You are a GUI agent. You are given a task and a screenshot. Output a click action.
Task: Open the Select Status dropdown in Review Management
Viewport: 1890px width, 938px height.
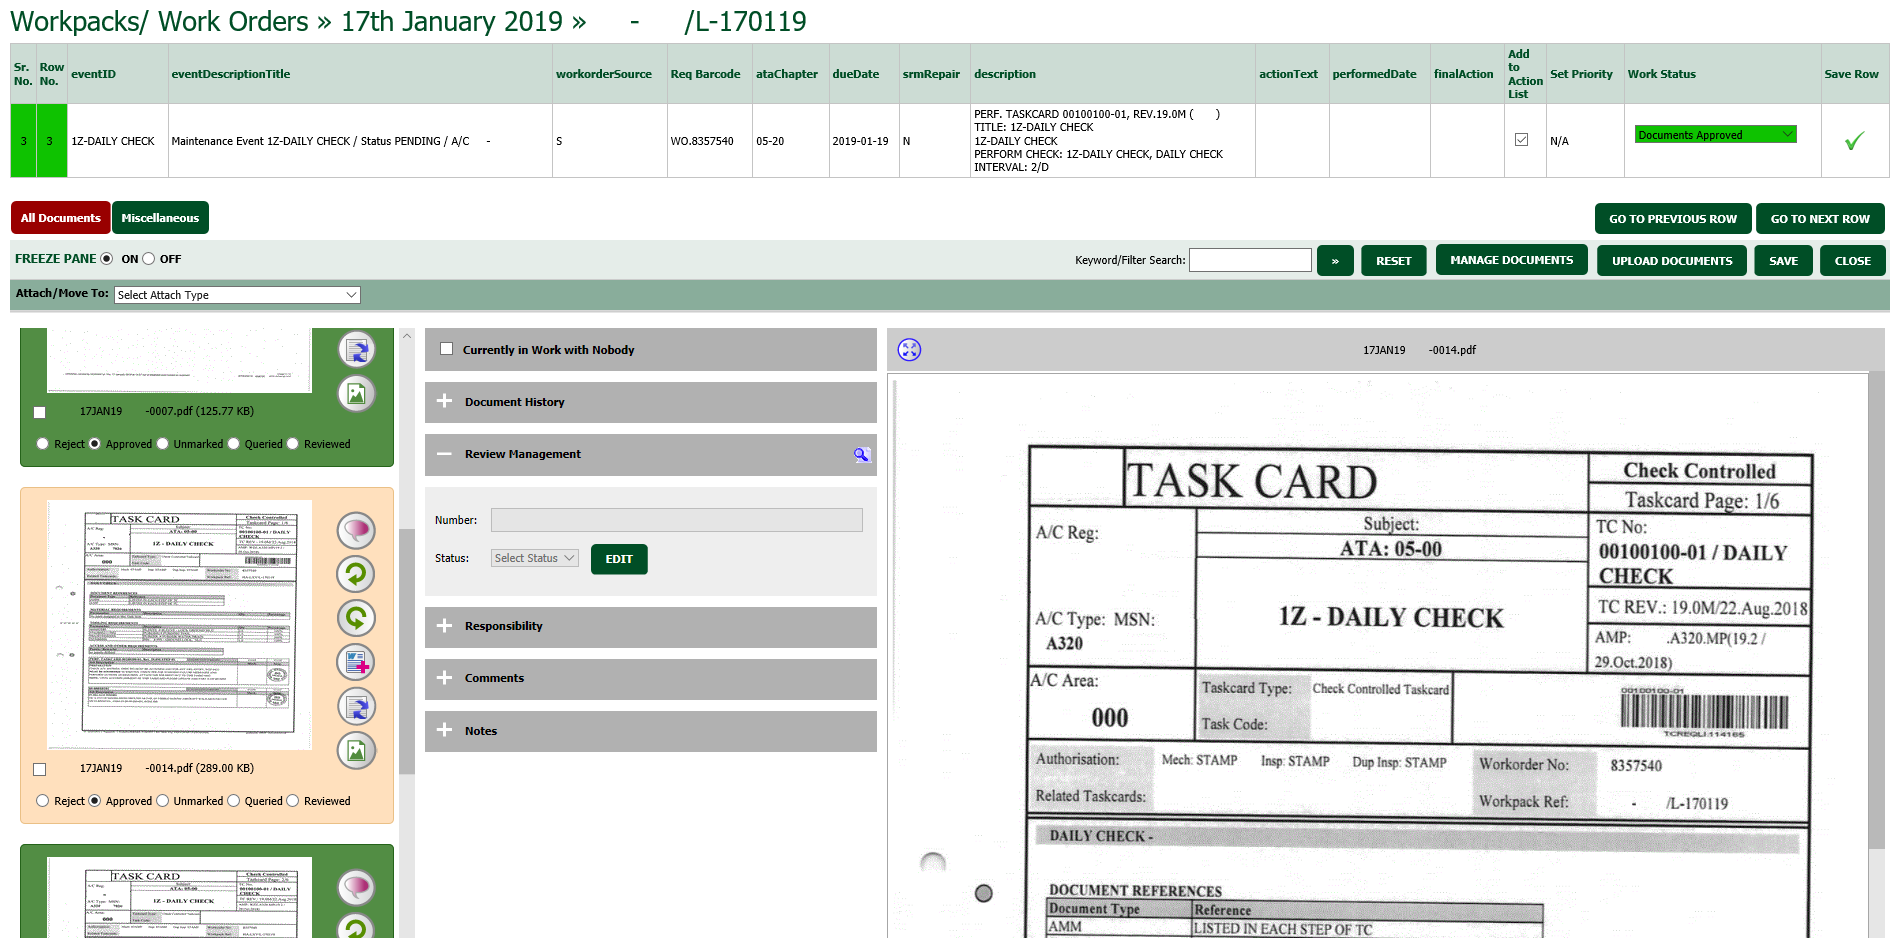pos(534,558)
